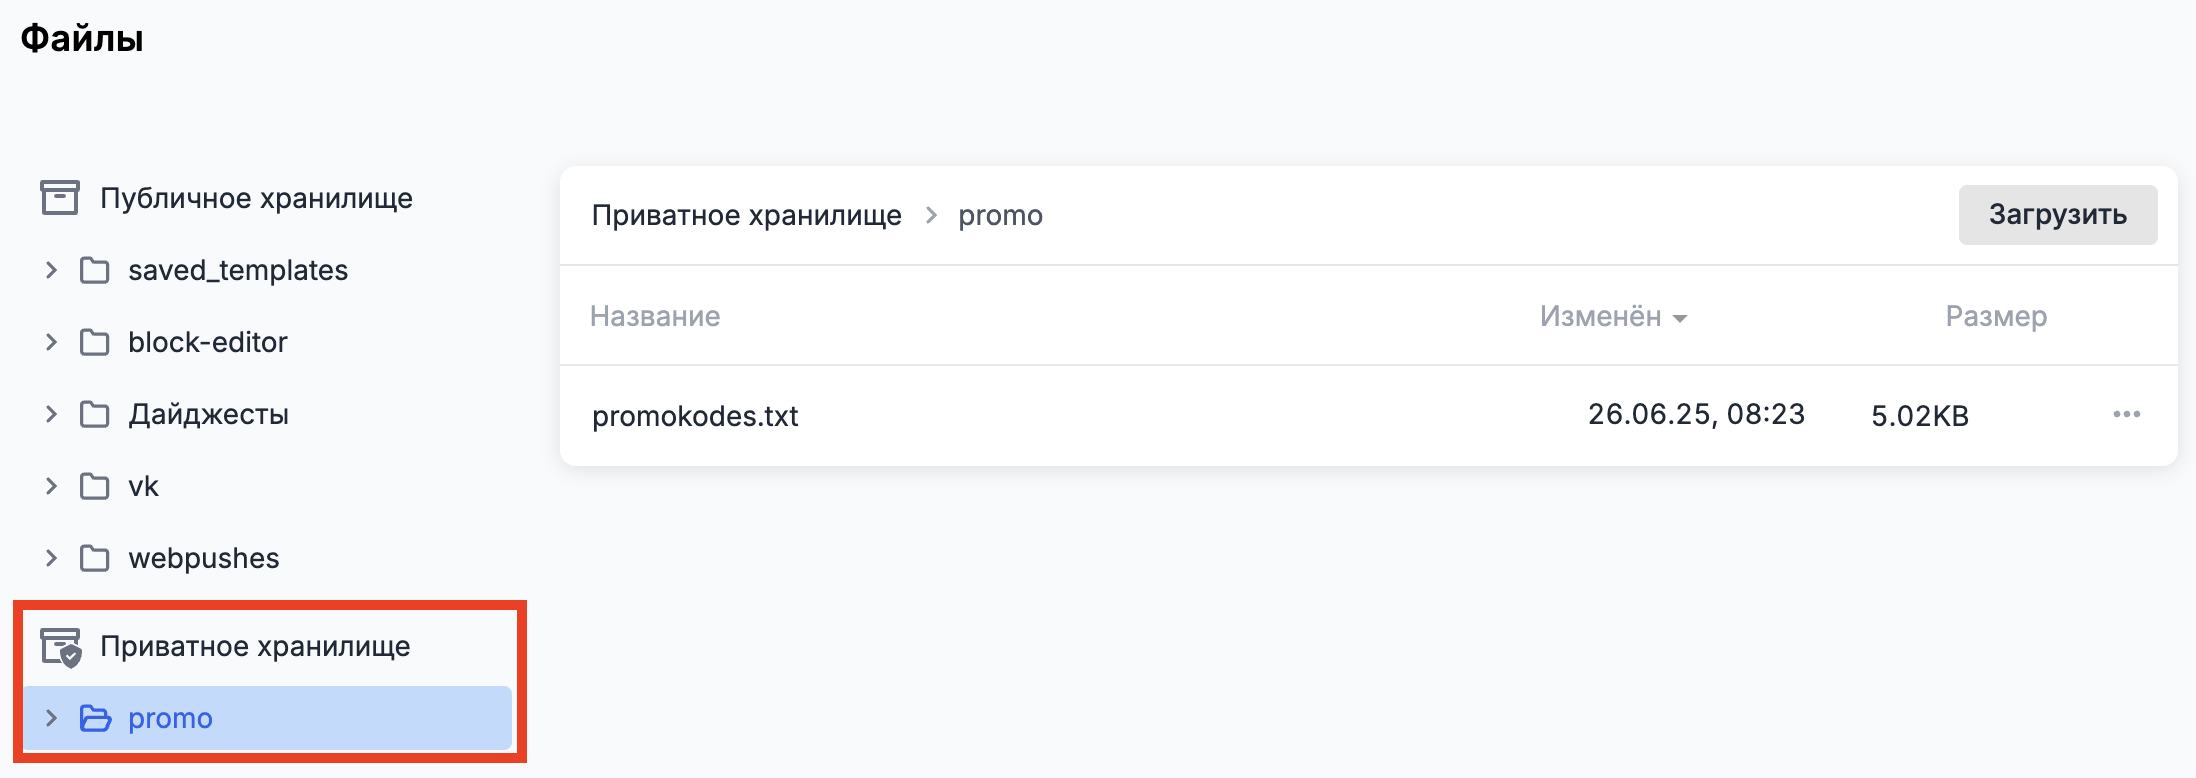2196x778 pixels.
Task: Collapse the promo folder in the sidebar
Action: click(51, 718)
